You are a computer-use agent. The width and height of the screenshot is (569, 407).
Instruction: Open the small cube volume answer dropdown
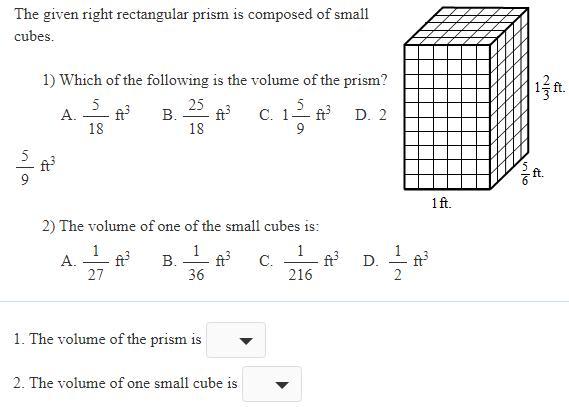click(x=272, y=384)
